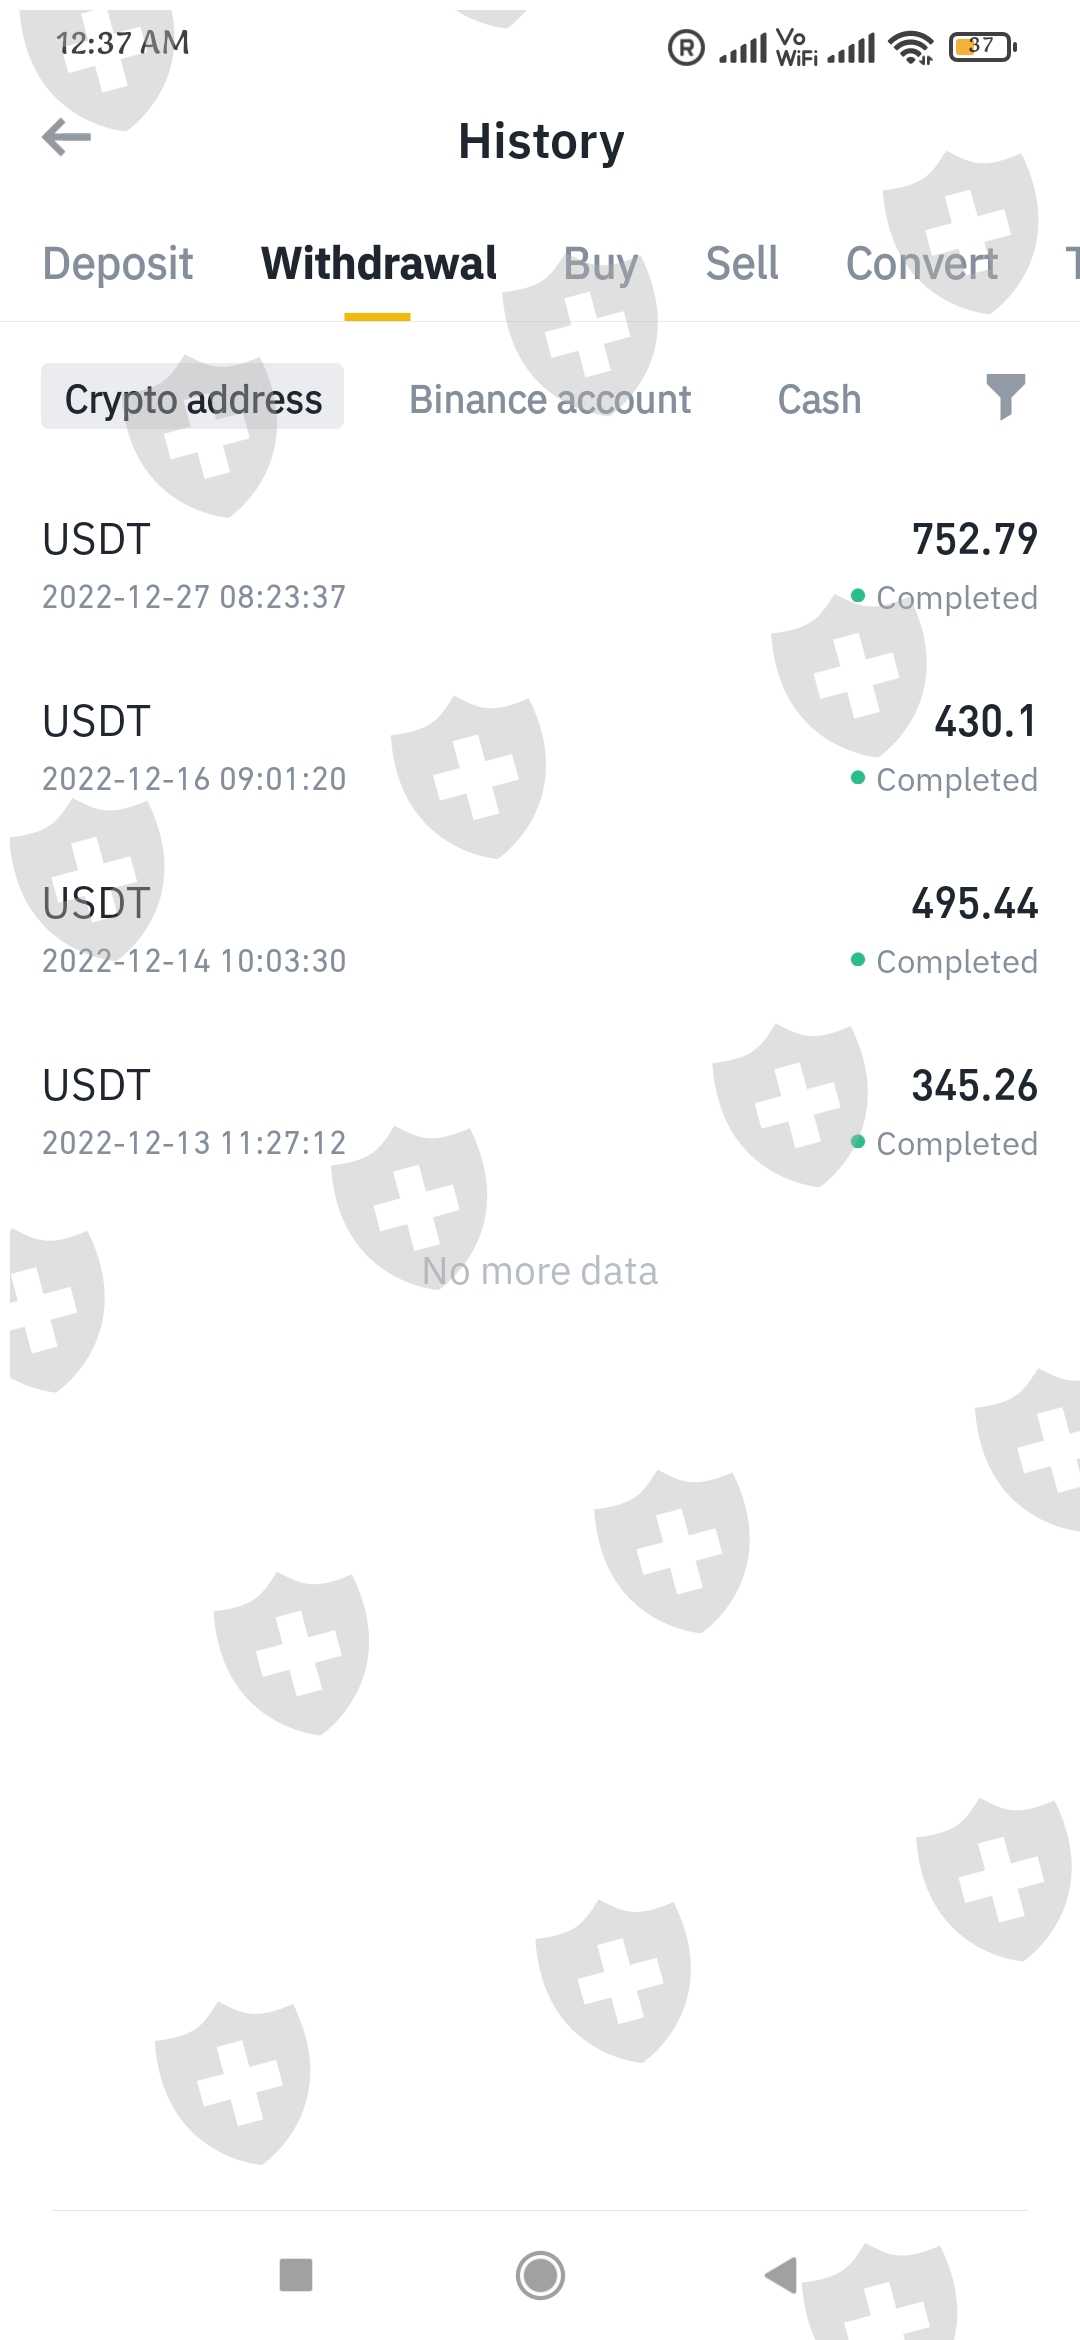Go to the Convert tab

point(921,264)
